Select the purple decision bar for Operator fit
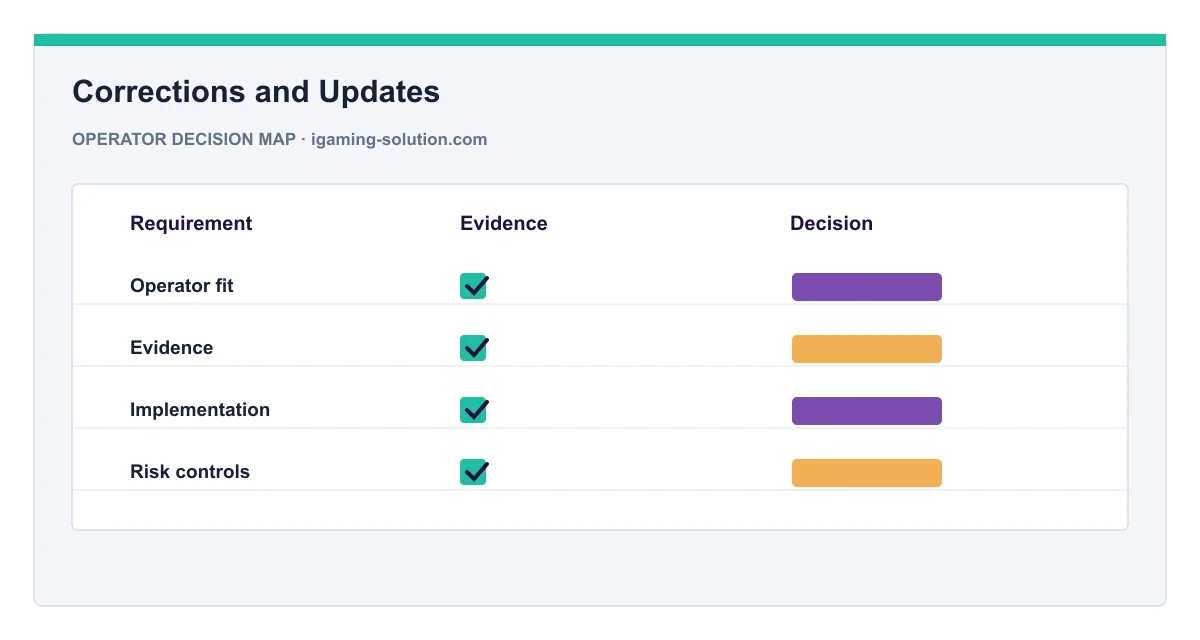 (x=867, y=287)
